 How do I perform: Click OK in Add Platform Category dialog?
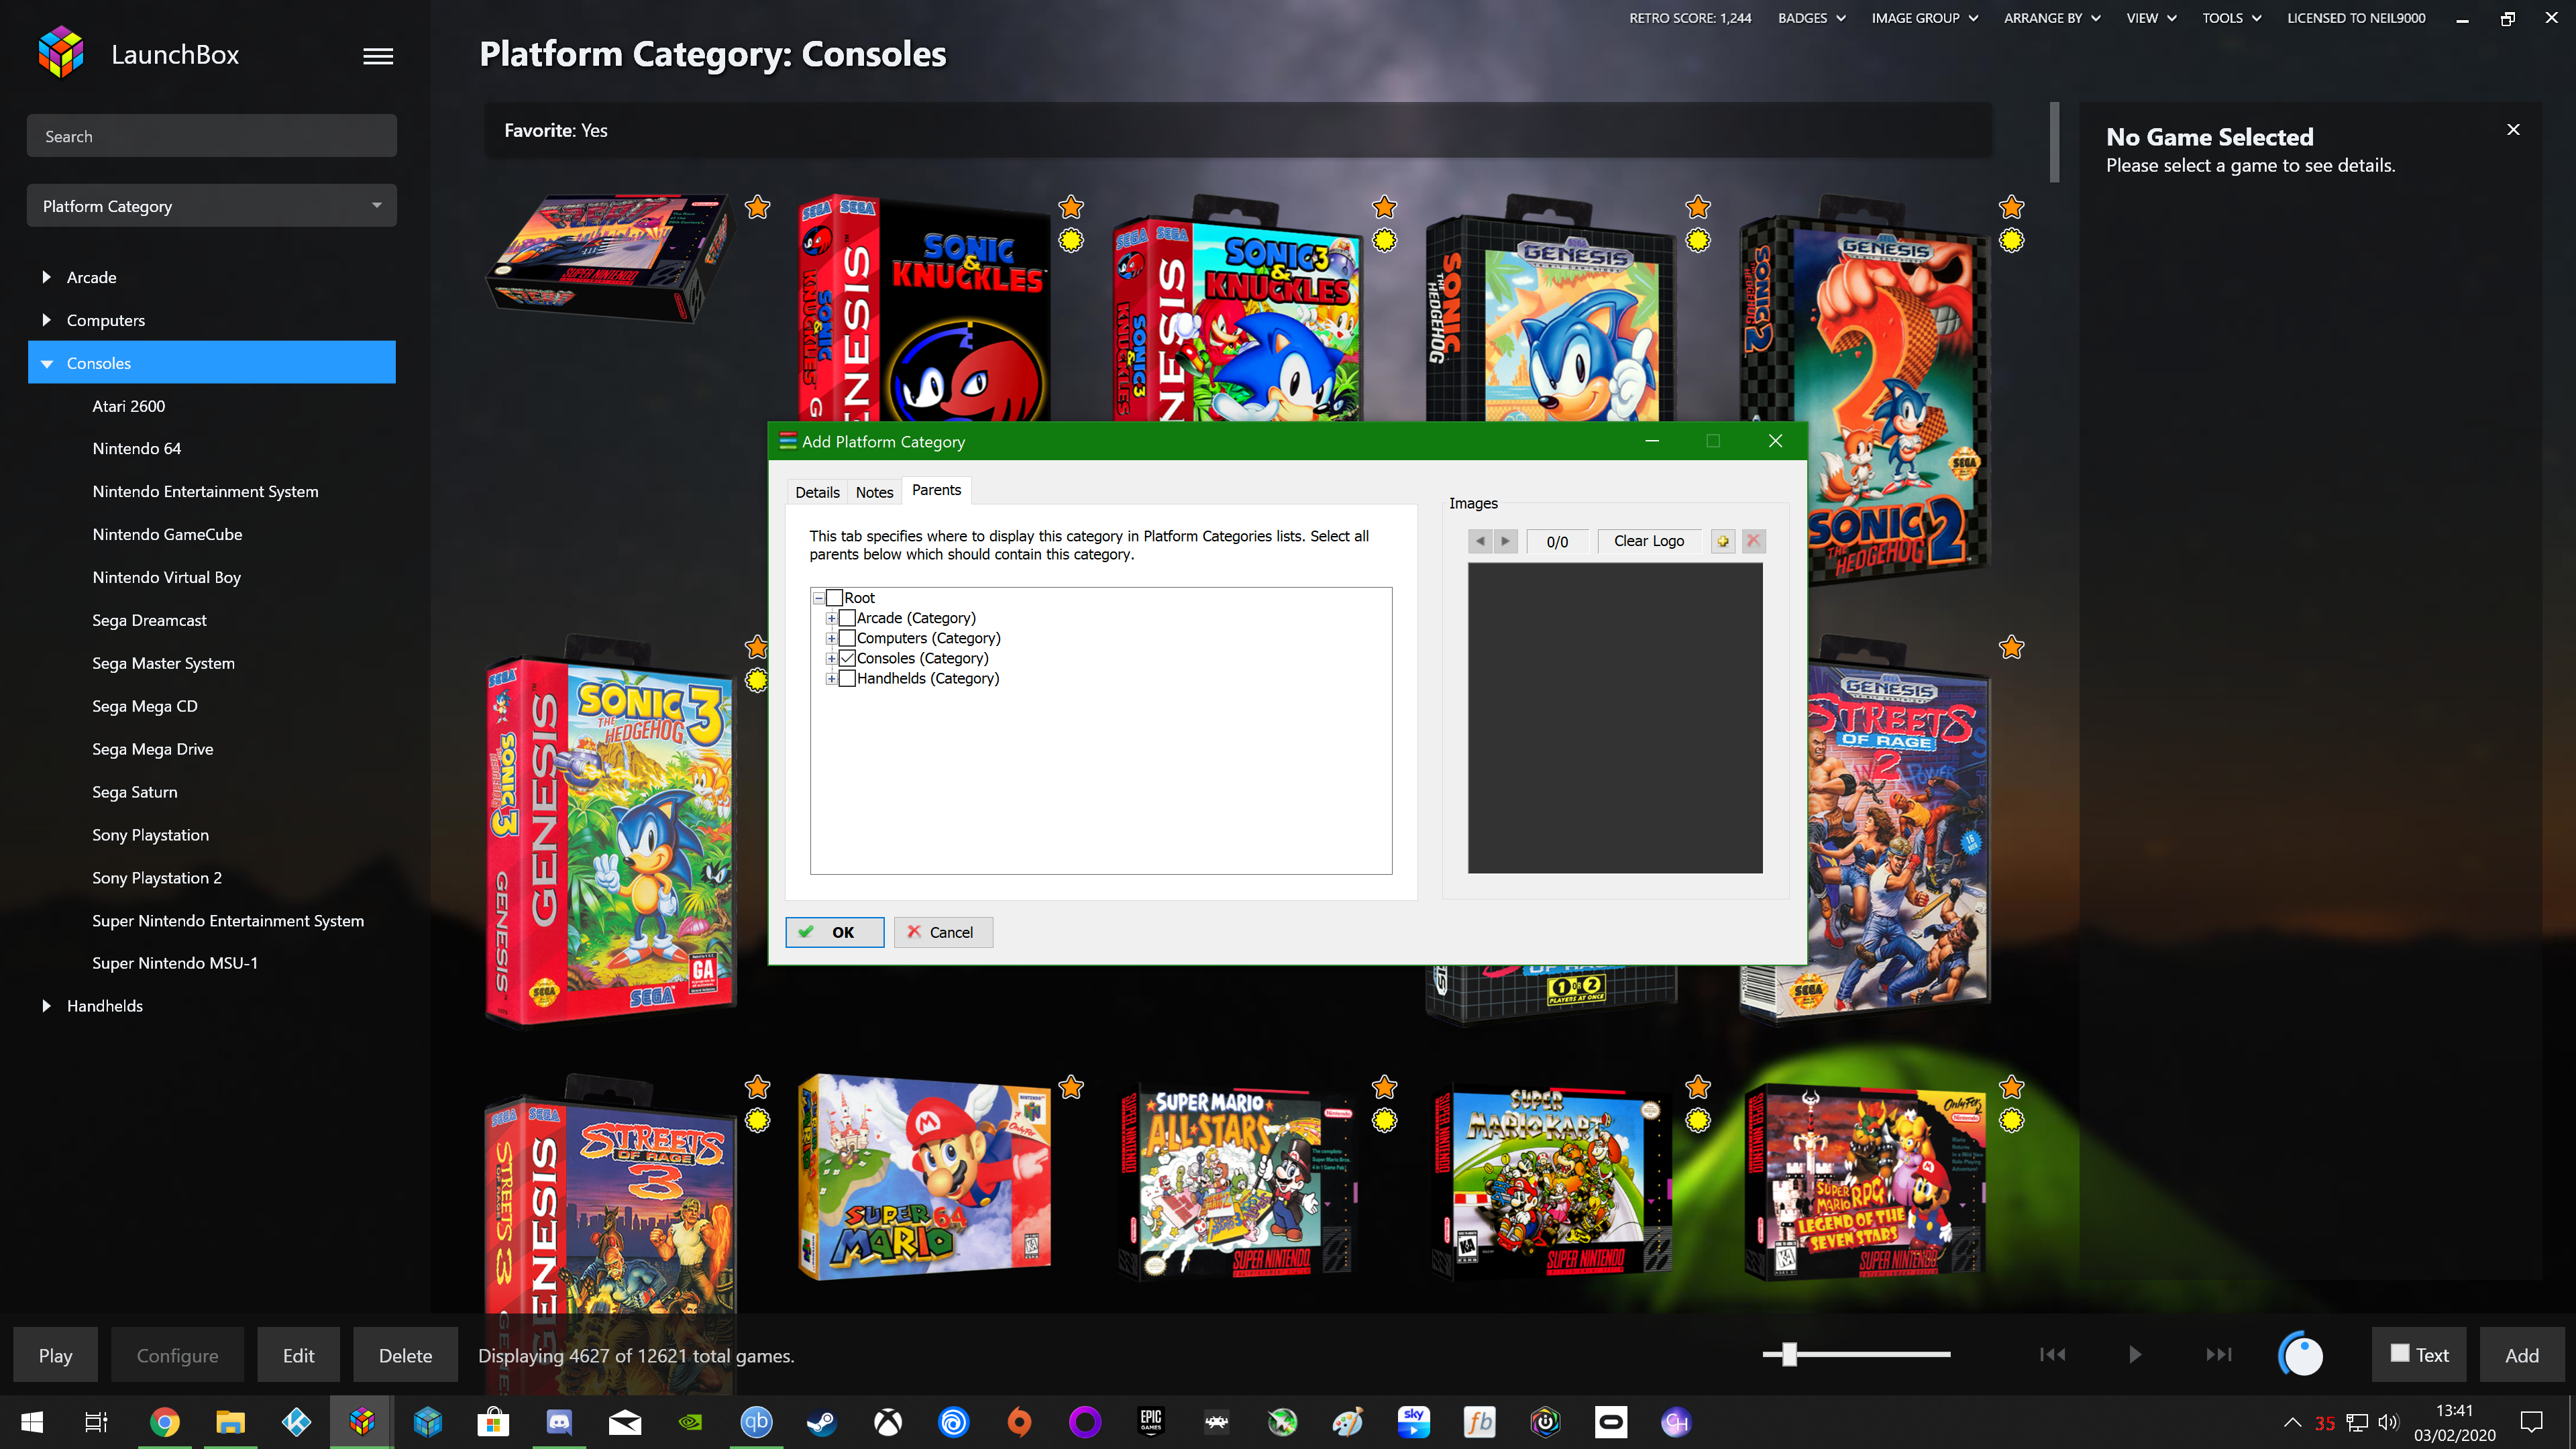point(834,932)
